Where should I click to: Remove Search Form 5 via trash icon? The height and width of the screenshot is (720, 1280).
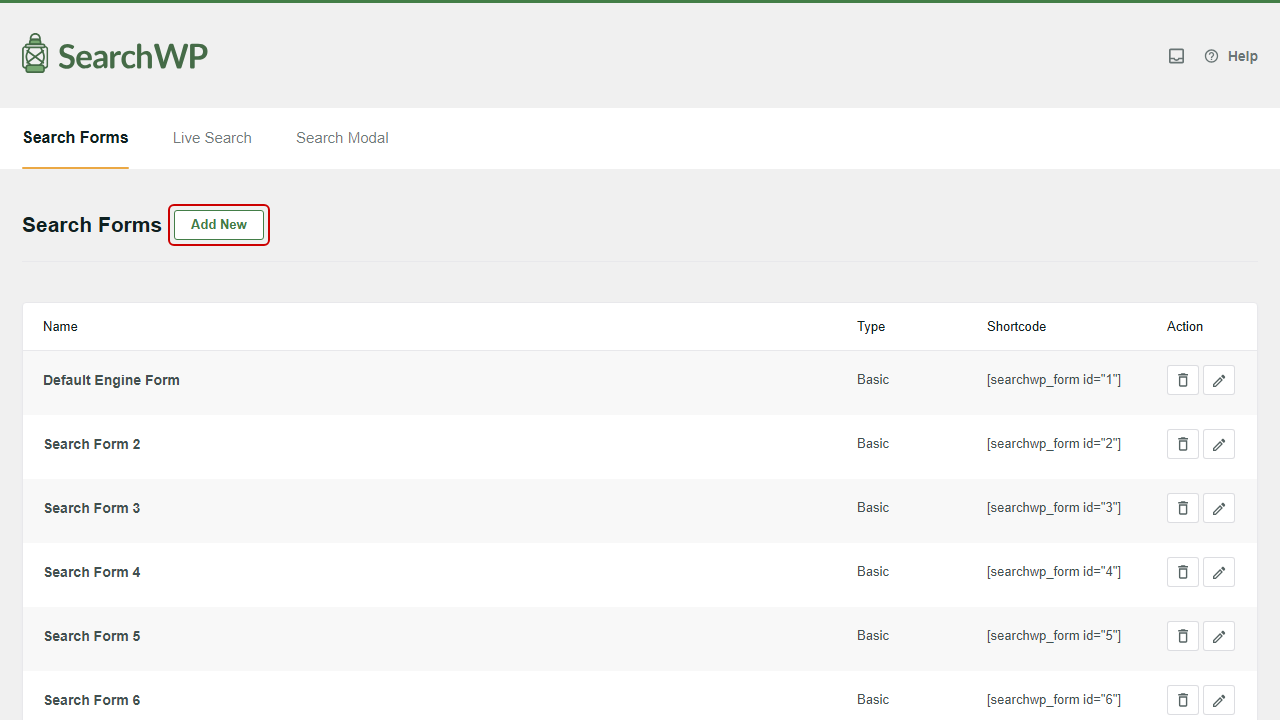click(1183, 636)
